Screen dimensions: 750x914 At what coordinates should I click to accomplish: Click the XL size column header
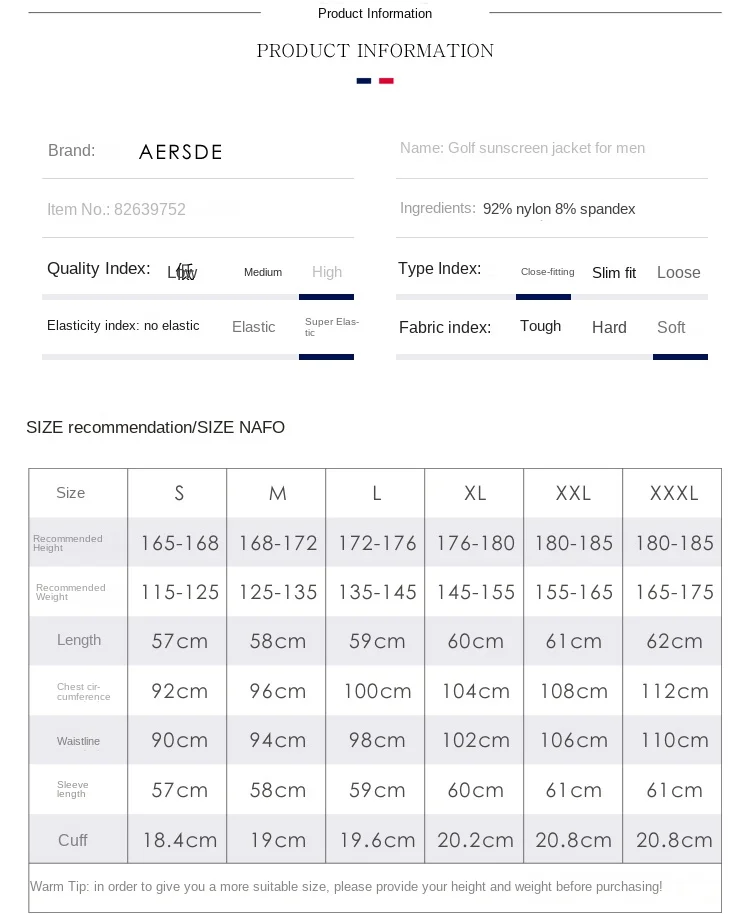point(475,493)
